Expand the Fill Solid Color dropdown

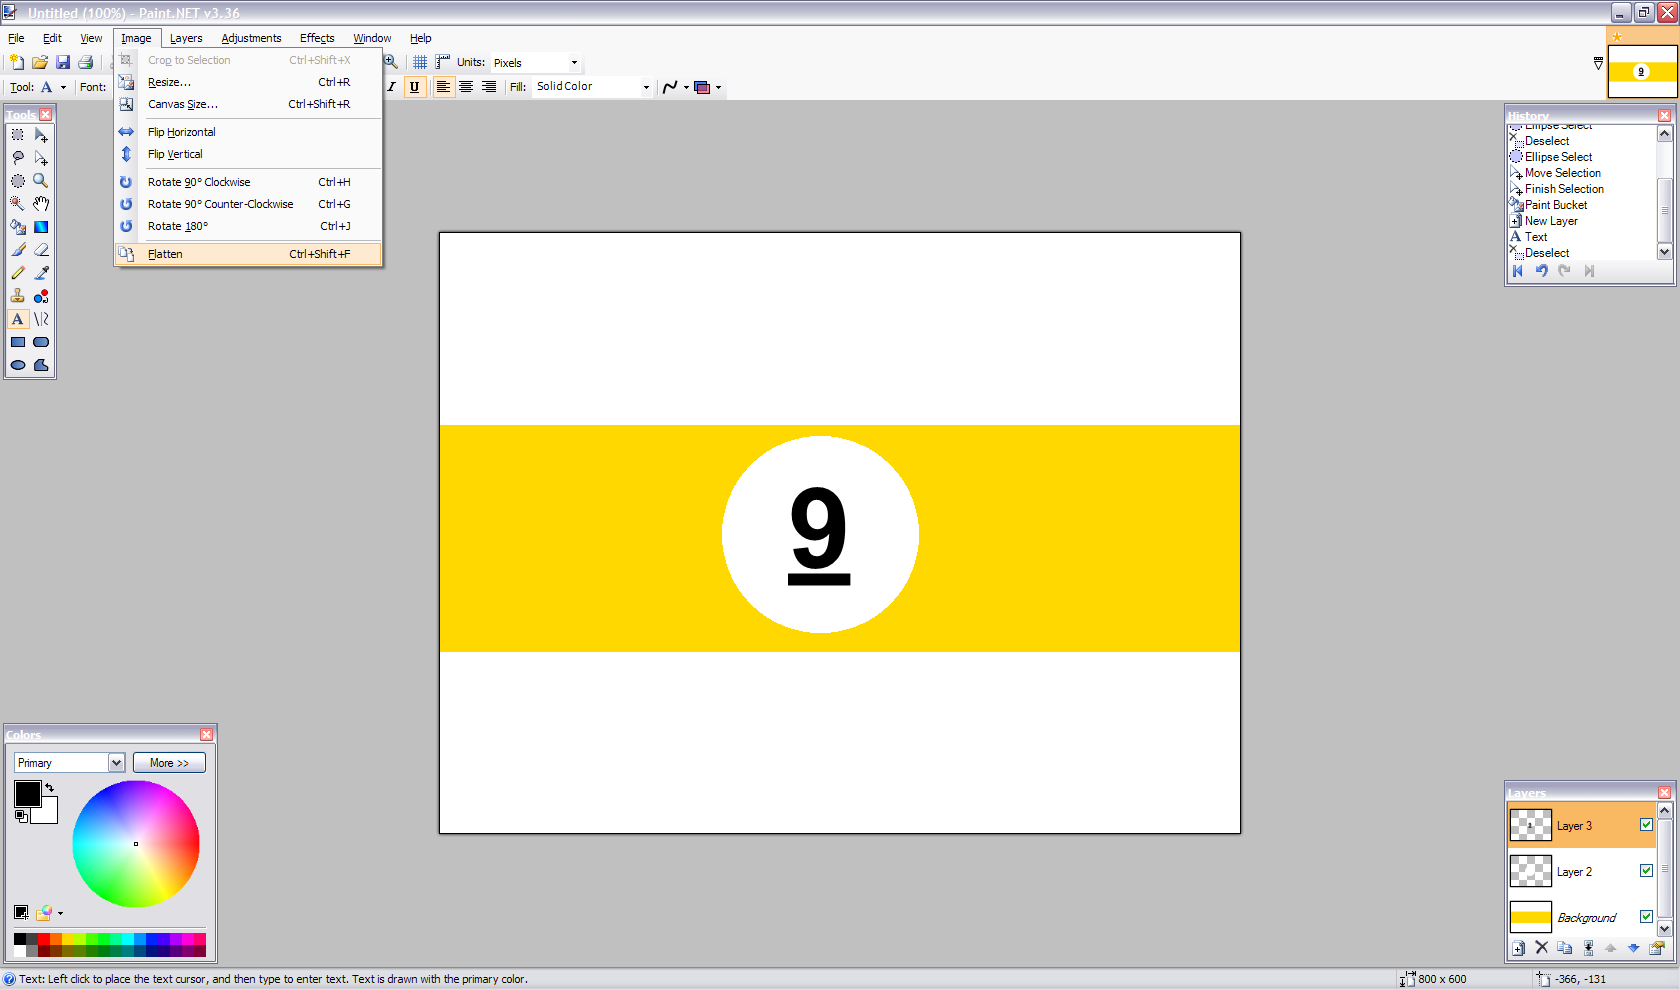(593, 87)
